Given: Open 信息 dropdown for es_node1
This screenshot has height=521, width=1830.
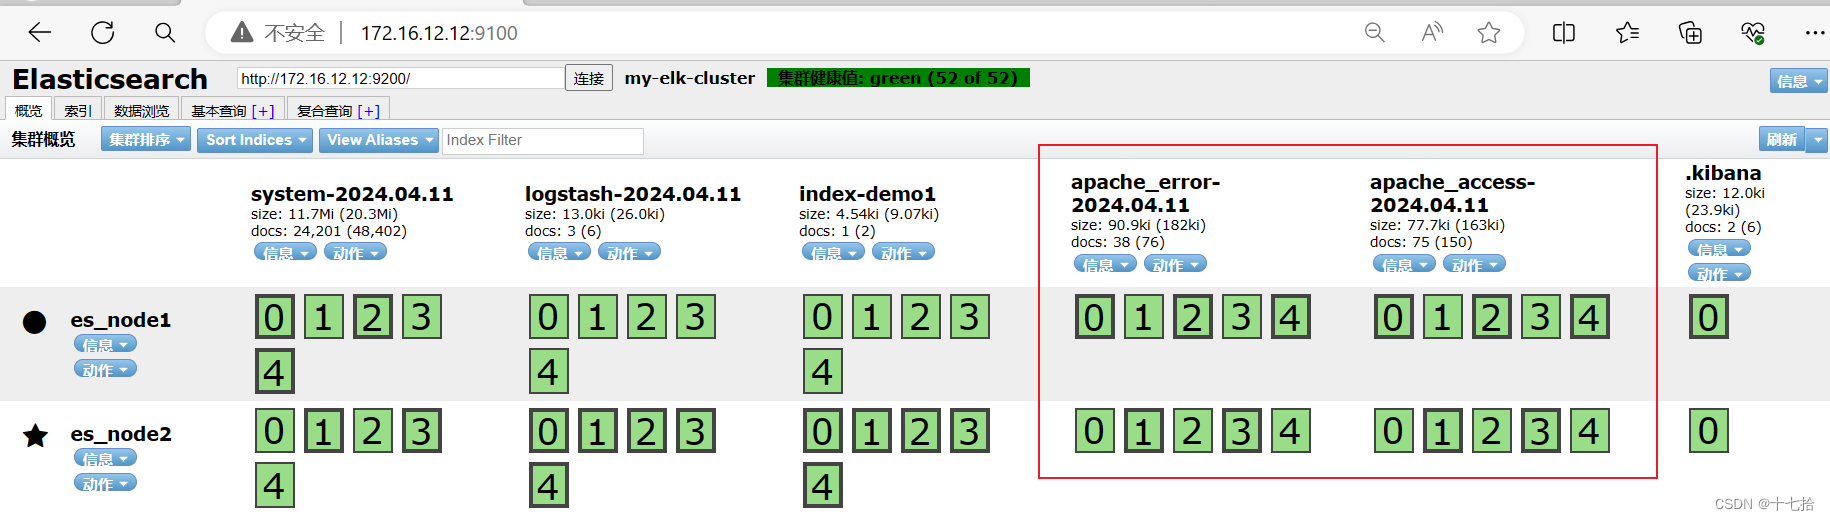Looking at the screenshot, I should pos(105,344).
